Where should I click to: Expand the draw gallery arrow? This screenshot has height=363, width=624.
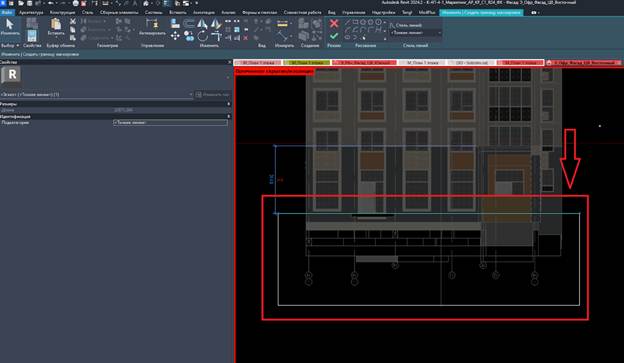click(385, 38)
